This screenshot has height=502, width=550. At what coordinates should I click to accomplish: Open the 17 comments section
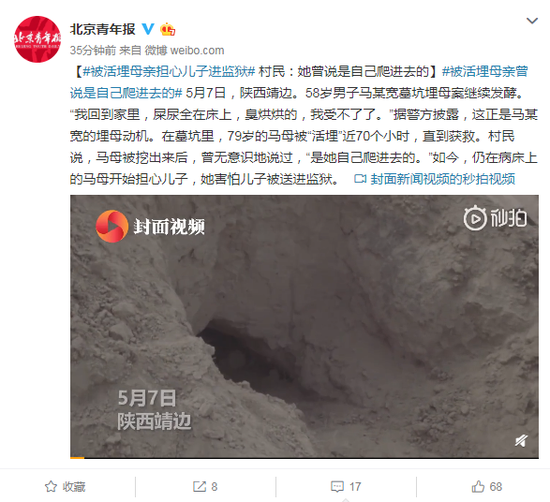(x=346, y=487)
